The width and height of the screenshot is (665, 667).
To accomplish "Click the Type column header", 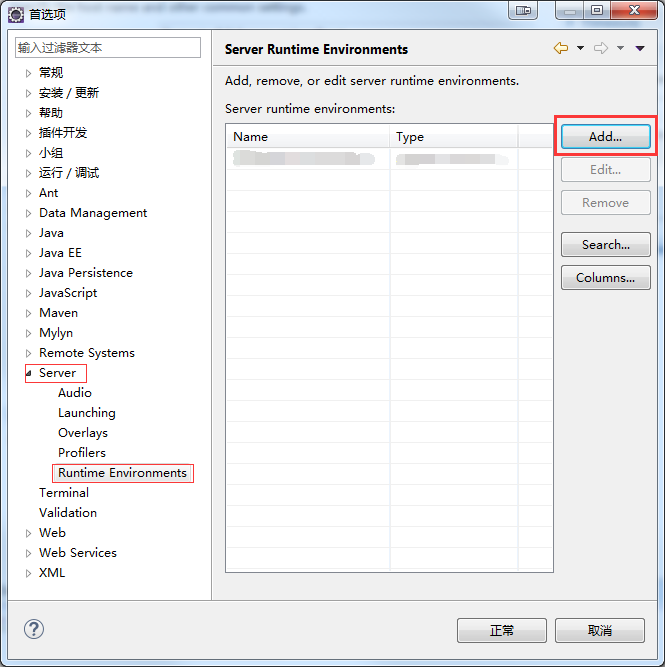I will click(x=452, y=137).
